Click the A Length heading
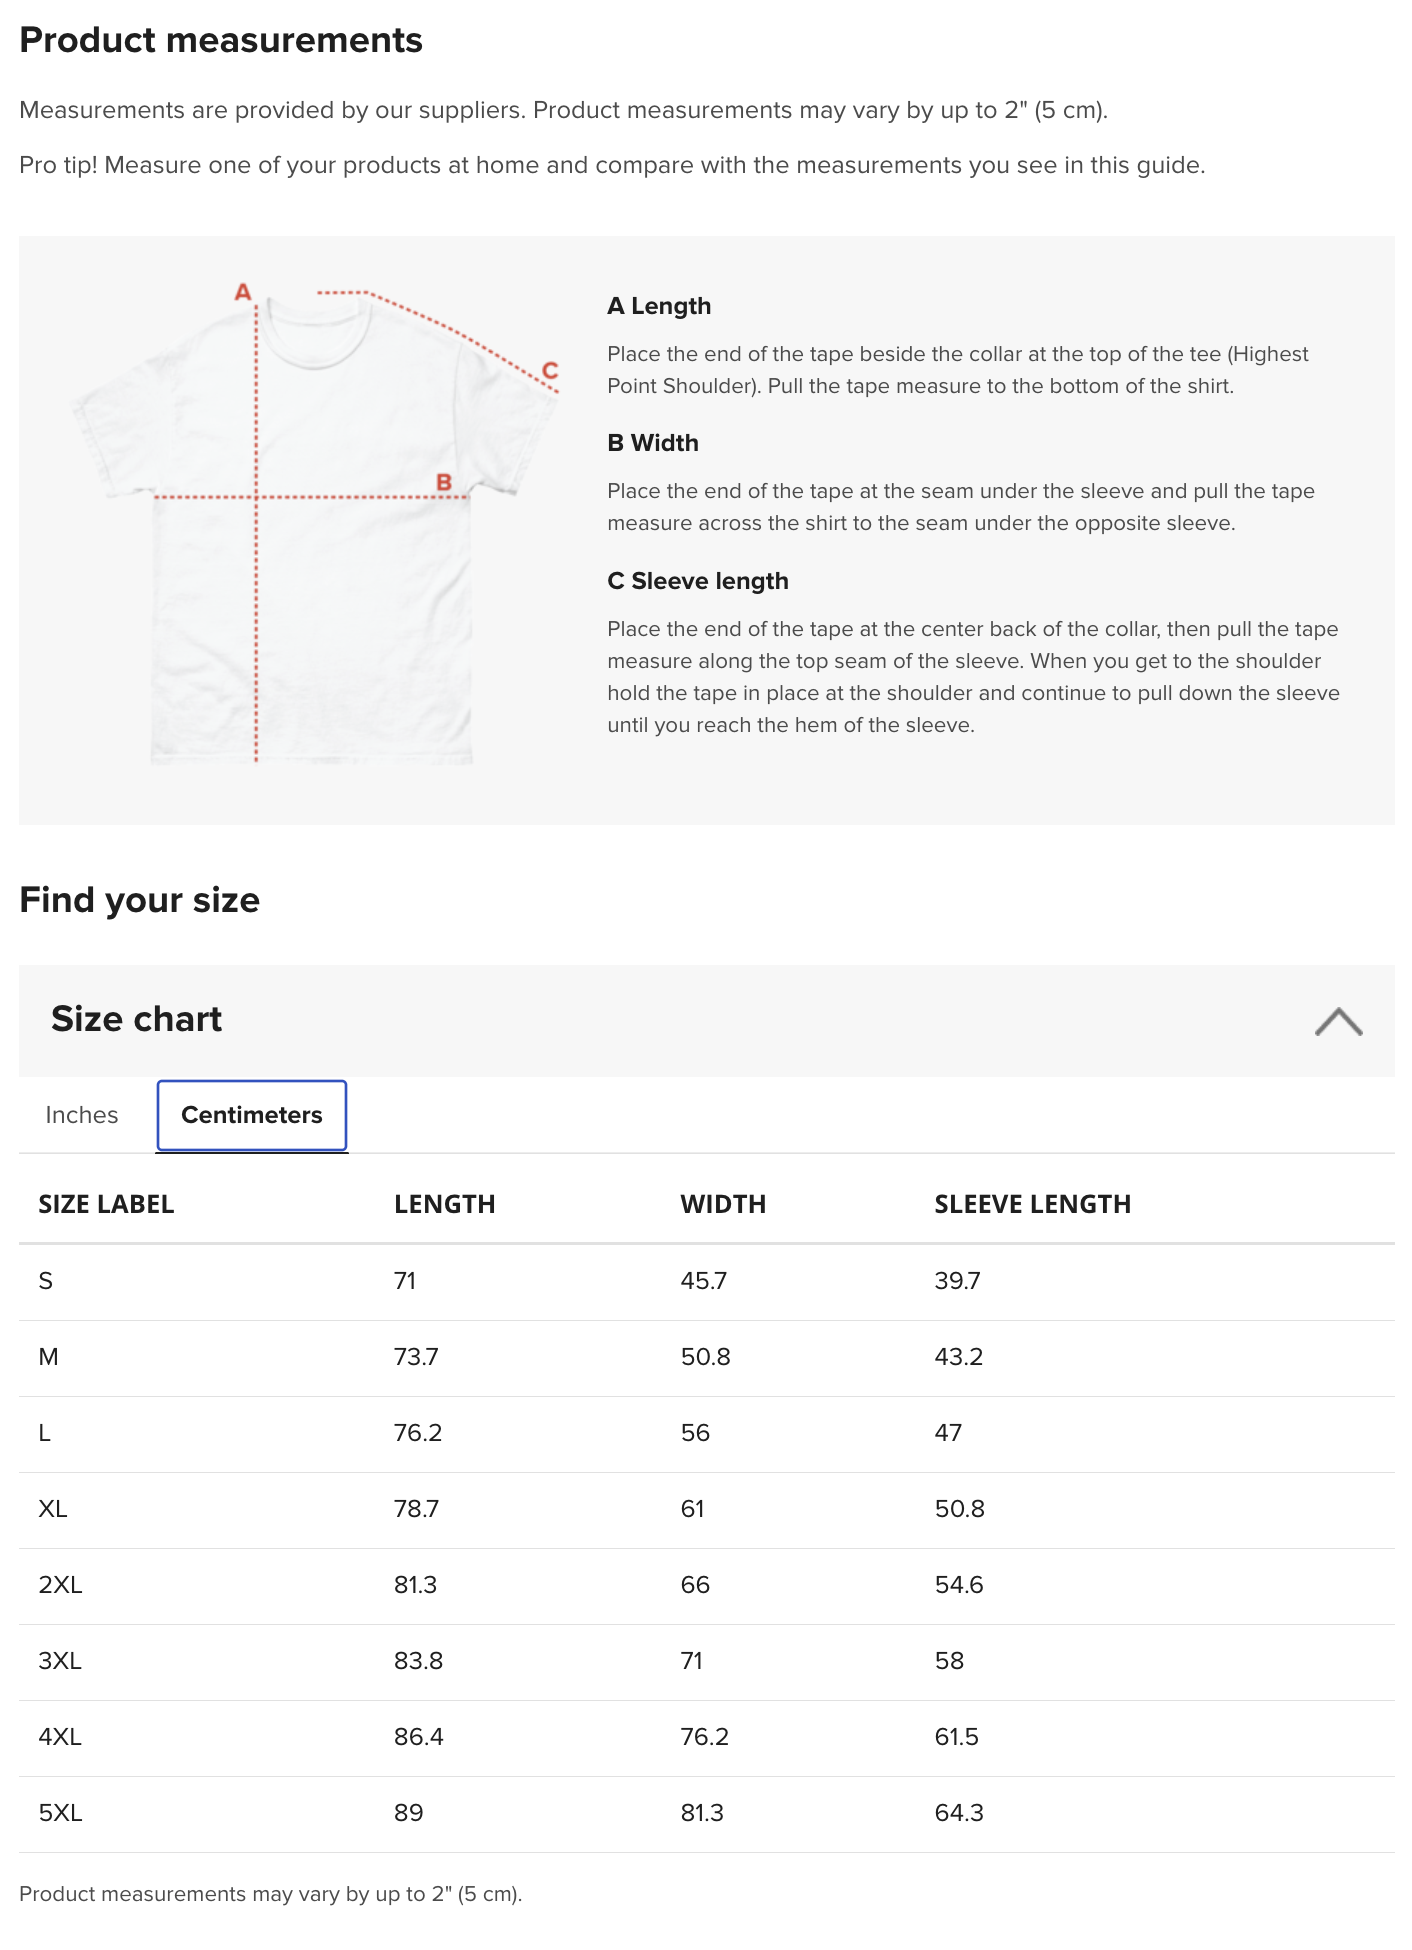The width and height of the screenshot is (1412, 1950). (x=659, y=306)
